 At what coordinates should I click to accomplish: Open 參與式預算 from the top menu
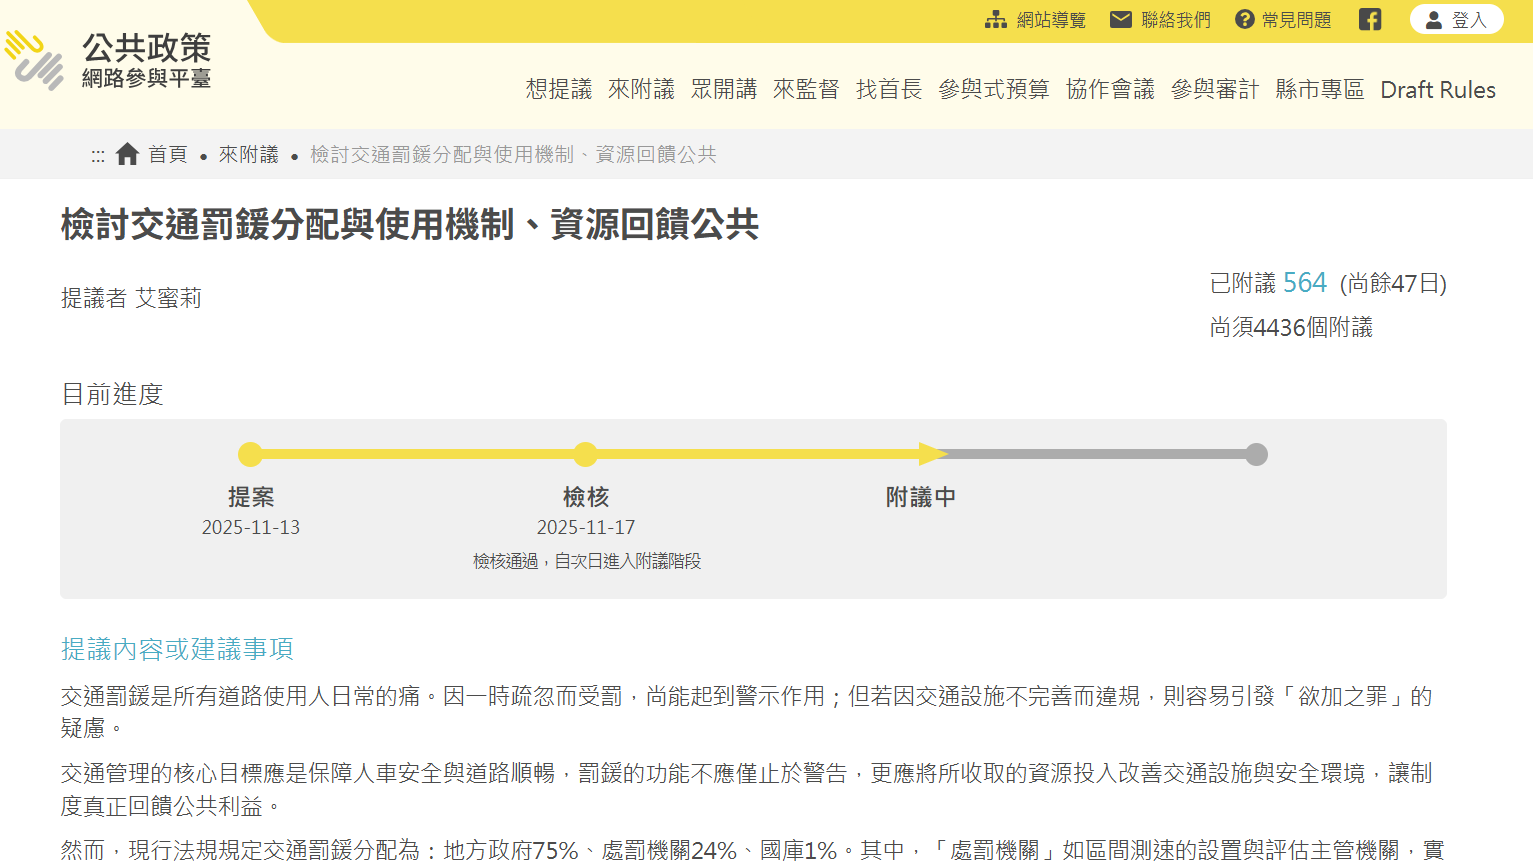click(993, 89)
